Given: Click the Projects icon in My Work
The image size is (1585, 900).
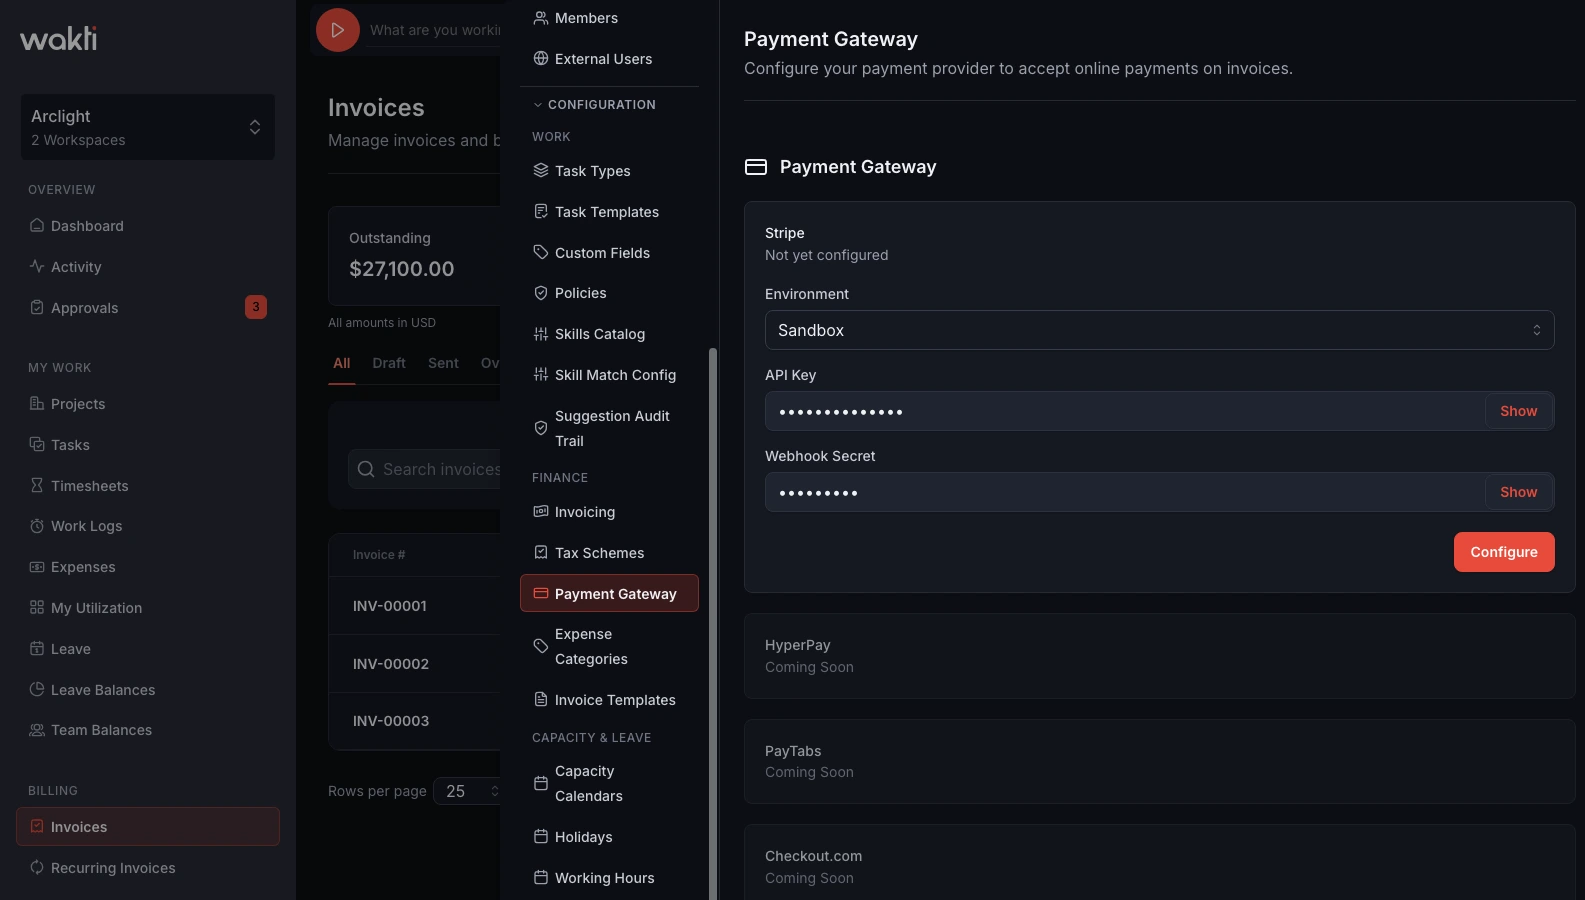Looking at the screenshot, I should pyautogui.click(x=37, y=404).
